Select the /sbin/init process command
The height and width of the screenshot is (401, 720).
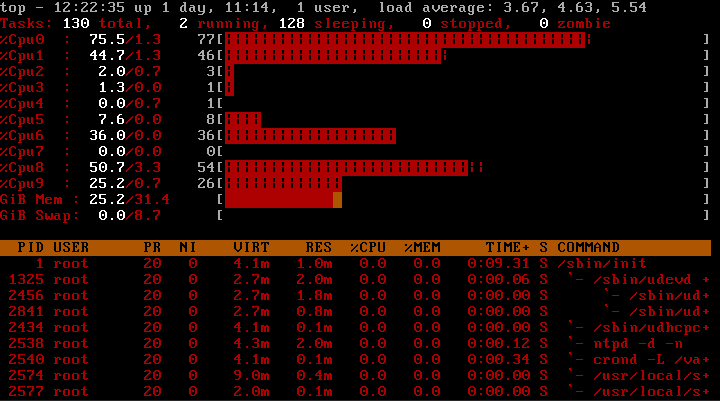(x=602, y=264)
